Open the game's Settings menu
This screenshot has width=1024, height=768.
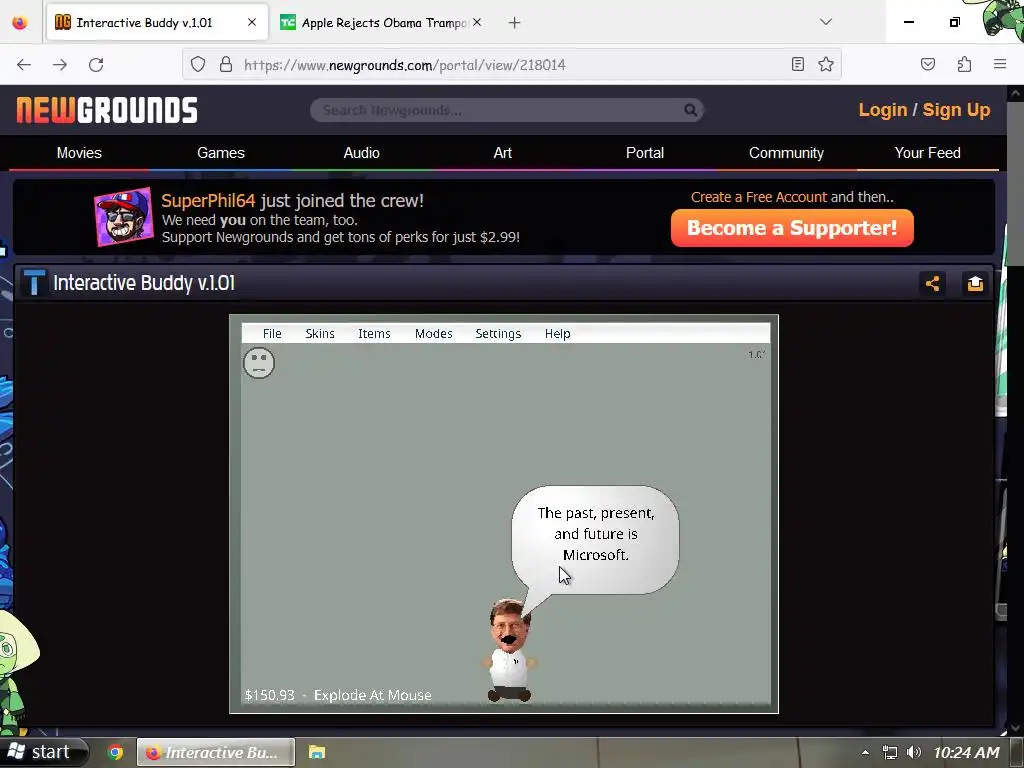click(498, 334)
